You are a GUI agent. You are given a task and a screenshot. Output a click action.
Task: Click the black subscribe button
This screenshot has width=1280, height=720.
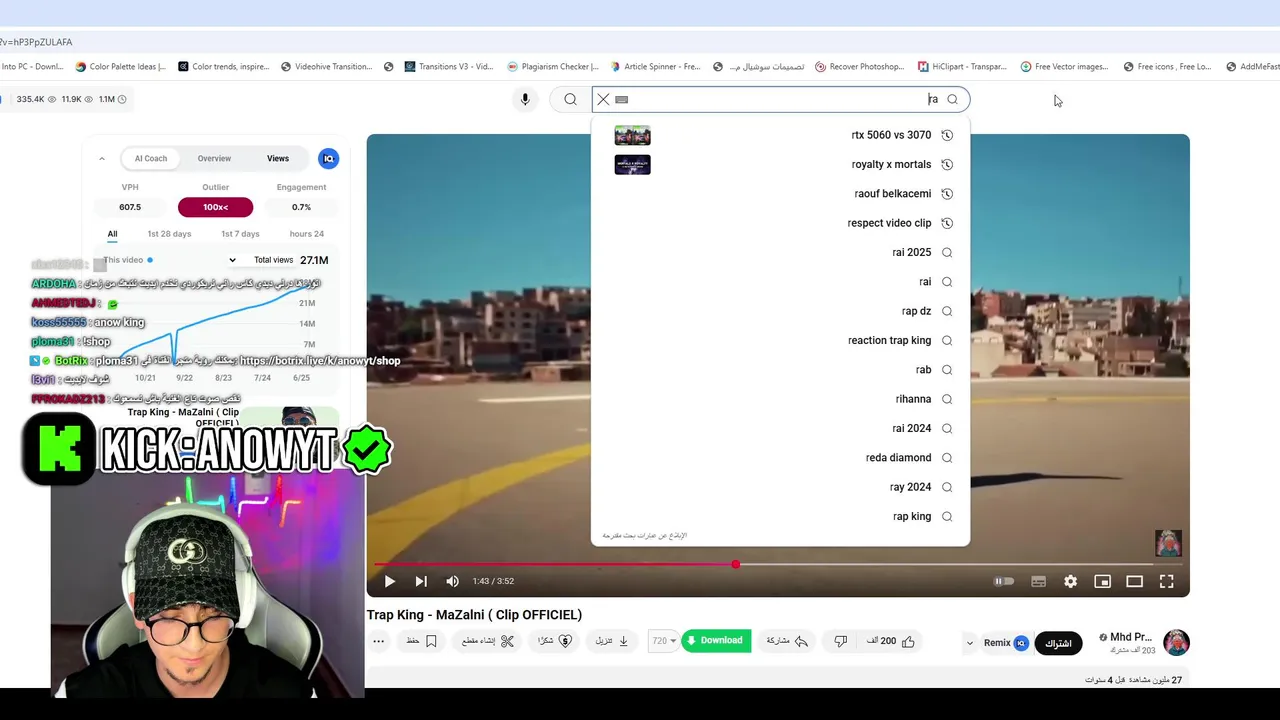click(x=1058, y=643)
